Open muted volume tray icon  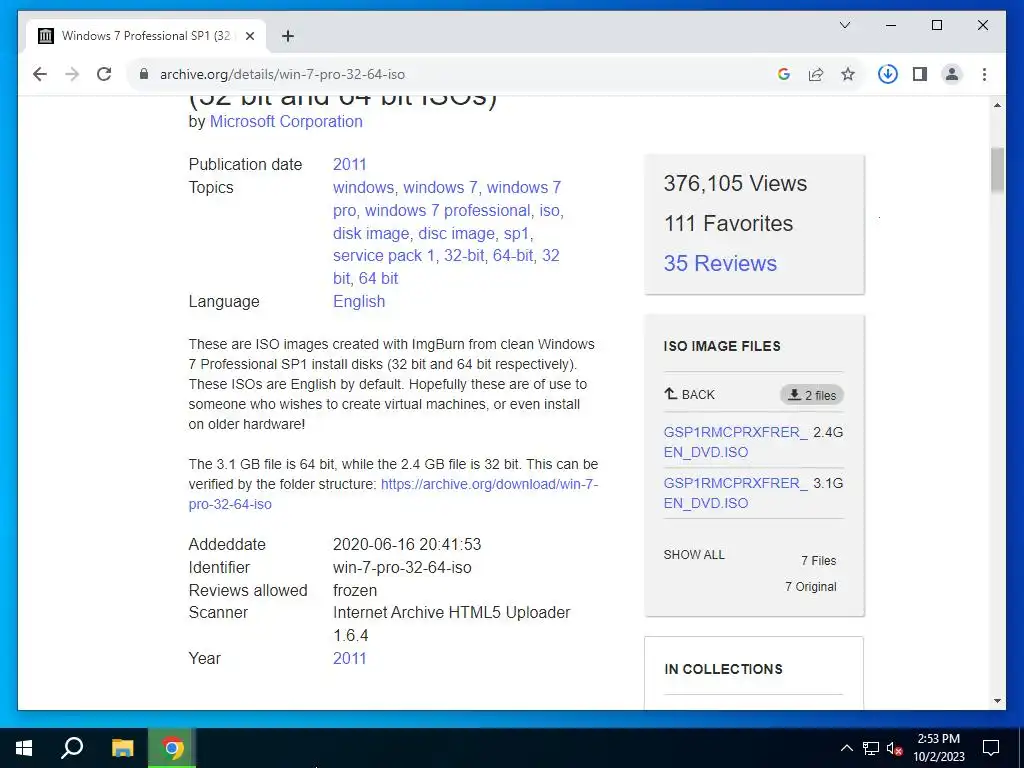(x=894, y=748)
